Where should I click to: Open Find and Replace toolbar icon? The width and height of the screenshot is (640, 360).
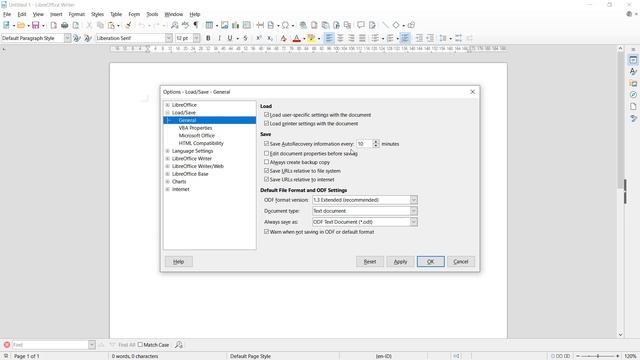174,25
